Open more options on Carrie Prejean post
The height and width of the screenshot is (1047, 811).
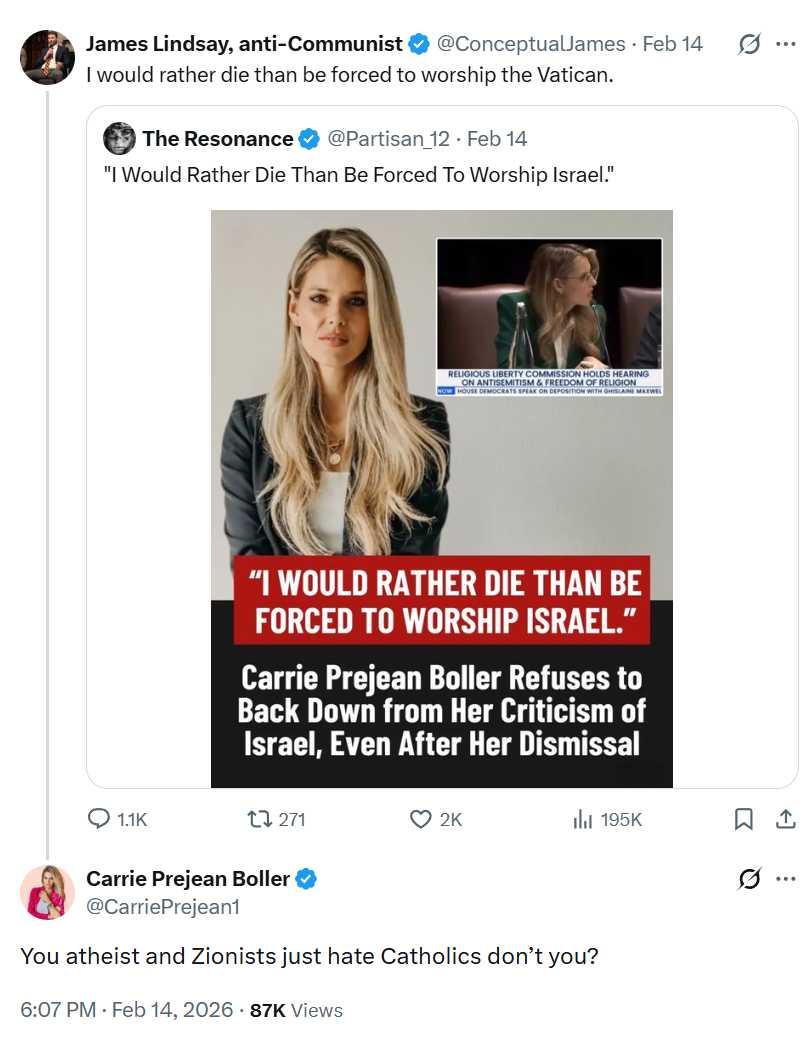[x=786, y=879]
